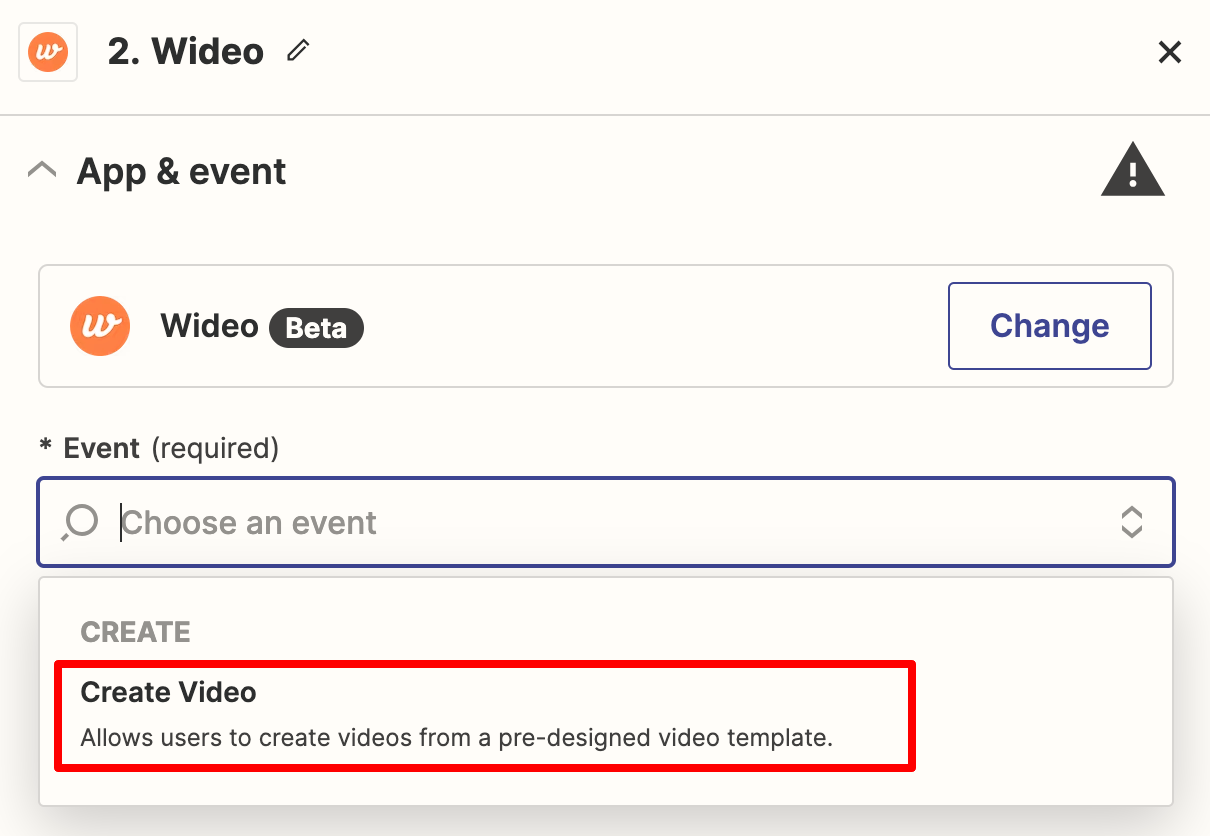
Task: Click into the Choose an event field
Action: [x=600, y=522]
